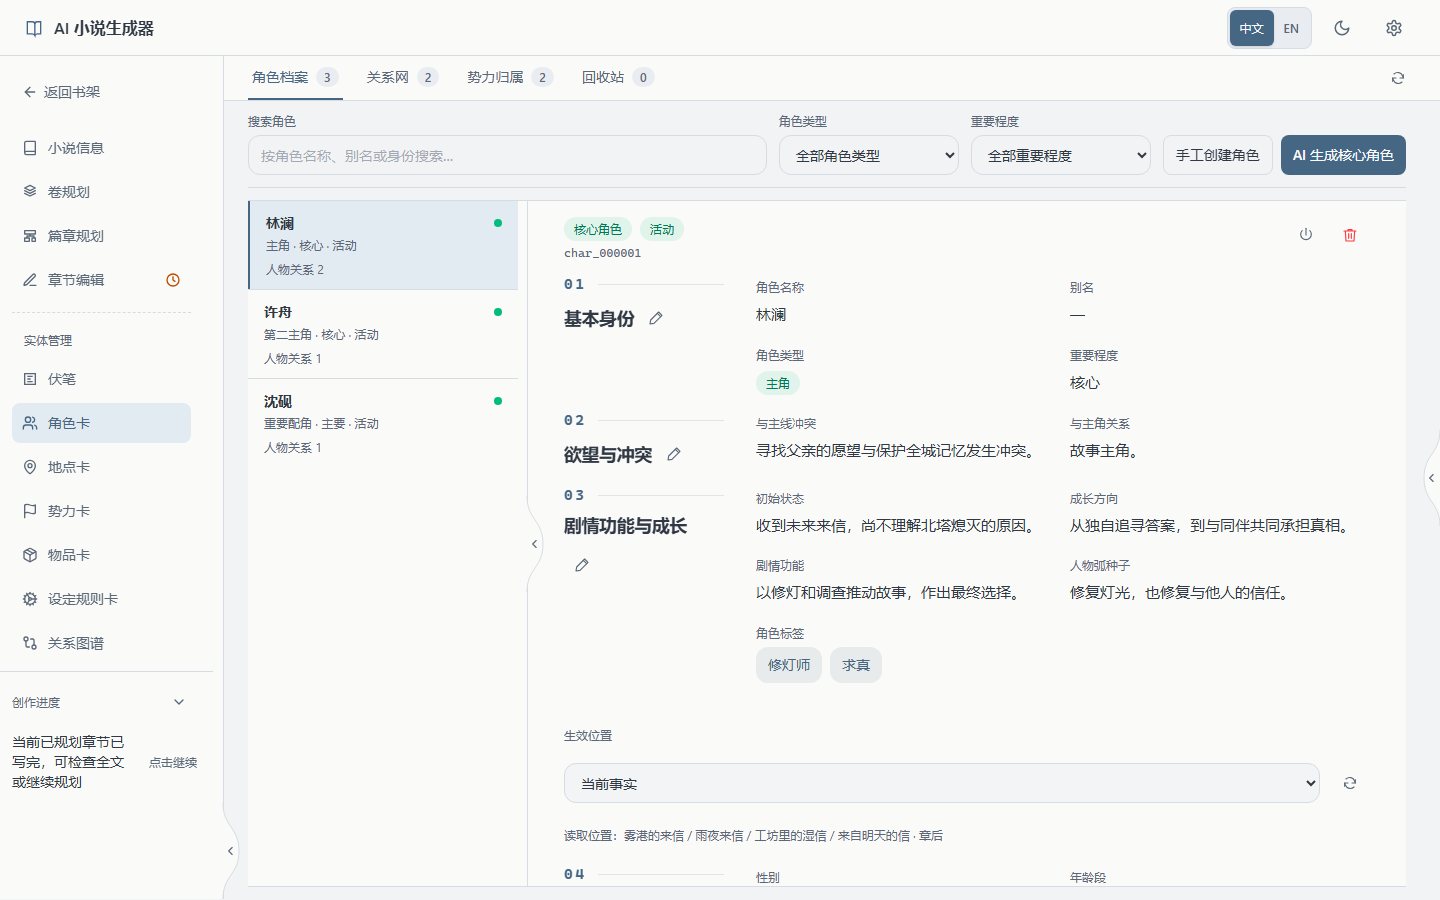Switch language to 中文

(1252, 28)
